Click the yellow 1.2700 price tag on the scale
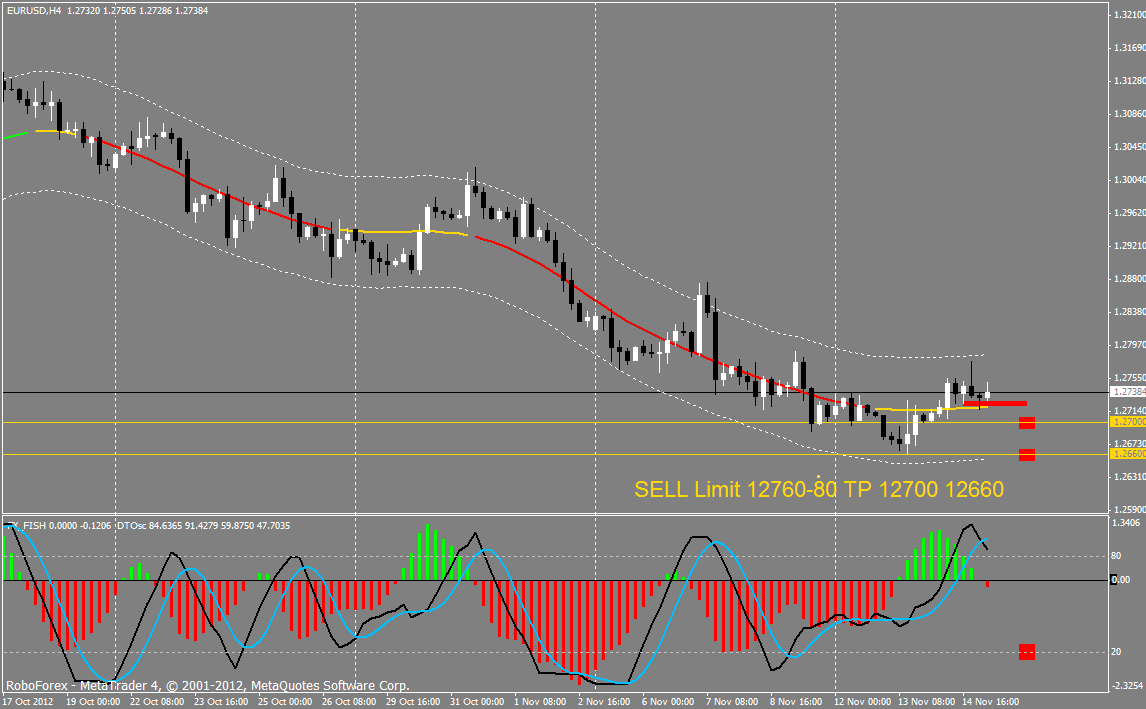The width and height of the screenshot is (1146, 709). click(x=1128, y=423)
